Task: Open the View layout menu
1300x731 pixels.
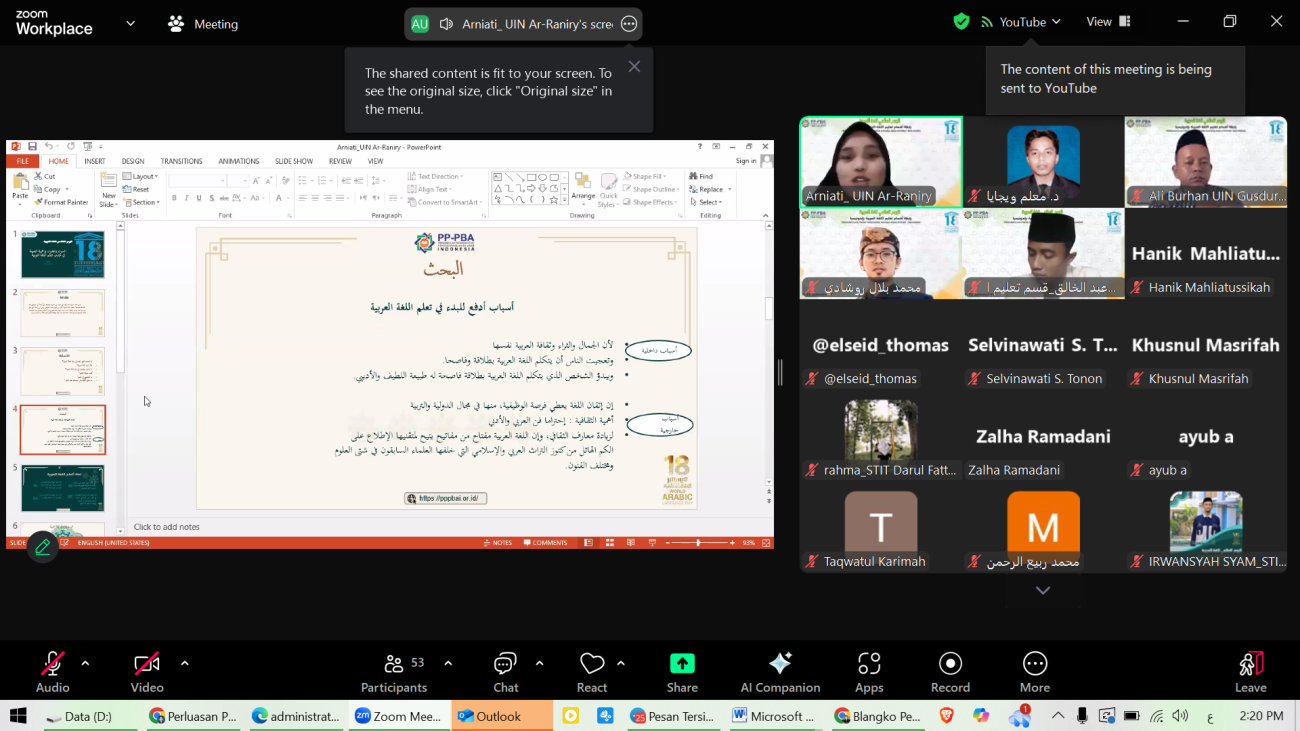Action: (x=1108, y=22)
